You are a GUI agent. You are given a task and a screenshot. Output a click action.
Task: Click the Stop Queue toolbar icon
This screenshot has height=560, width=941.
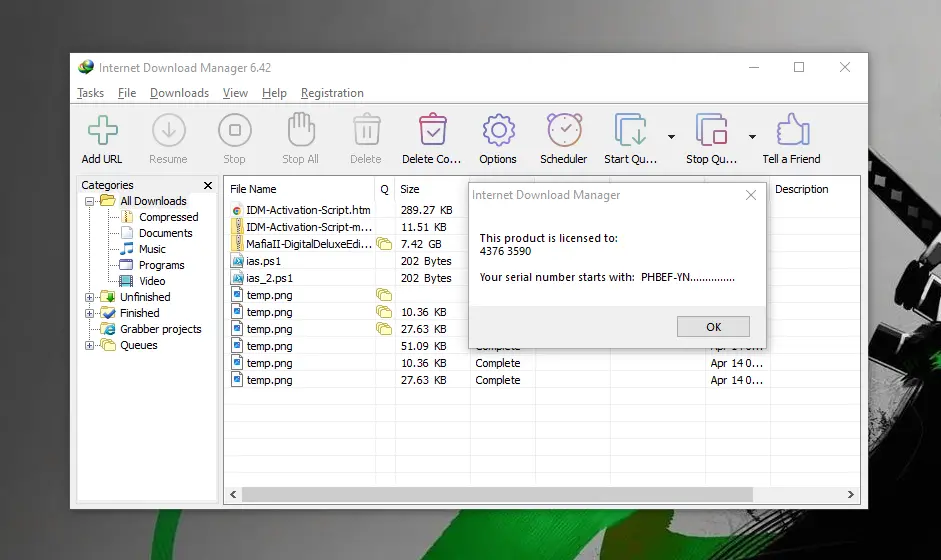coord(711,130)
